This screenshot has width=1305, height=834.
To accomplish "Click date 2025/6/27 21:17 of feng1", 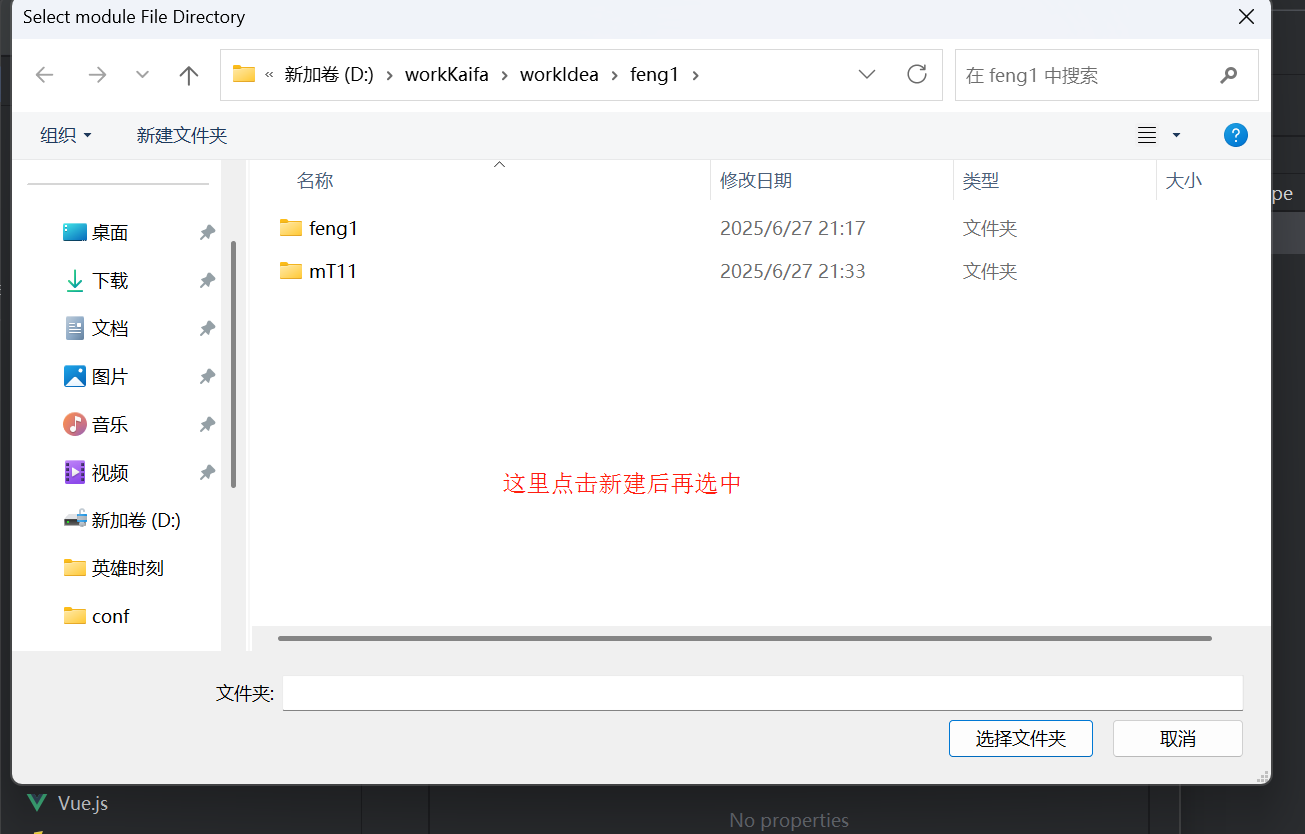I will click(x=793, y=228).
